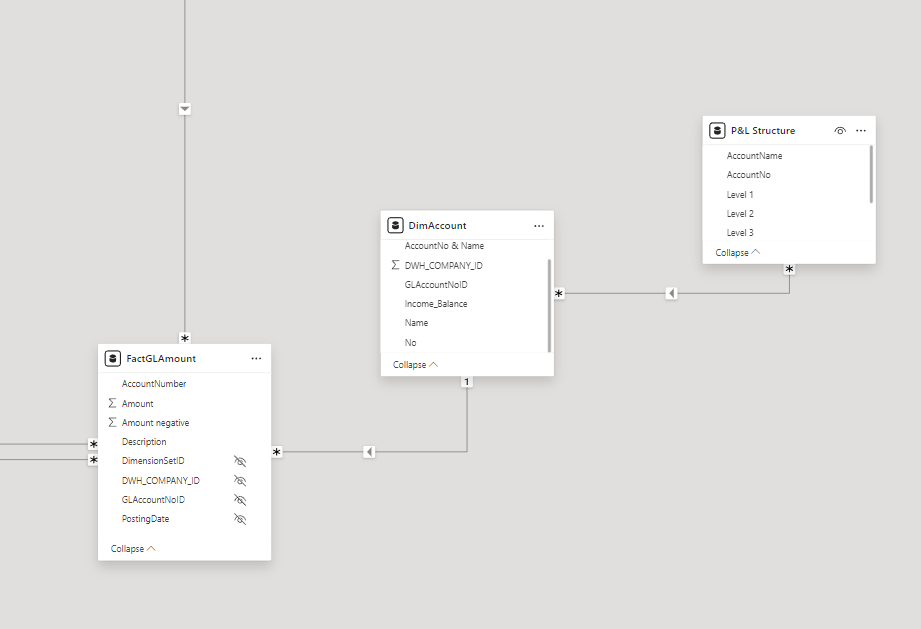Unhide PostingDate field in FactGLAmount
The image size is (921, 629).
coord(240,519)
